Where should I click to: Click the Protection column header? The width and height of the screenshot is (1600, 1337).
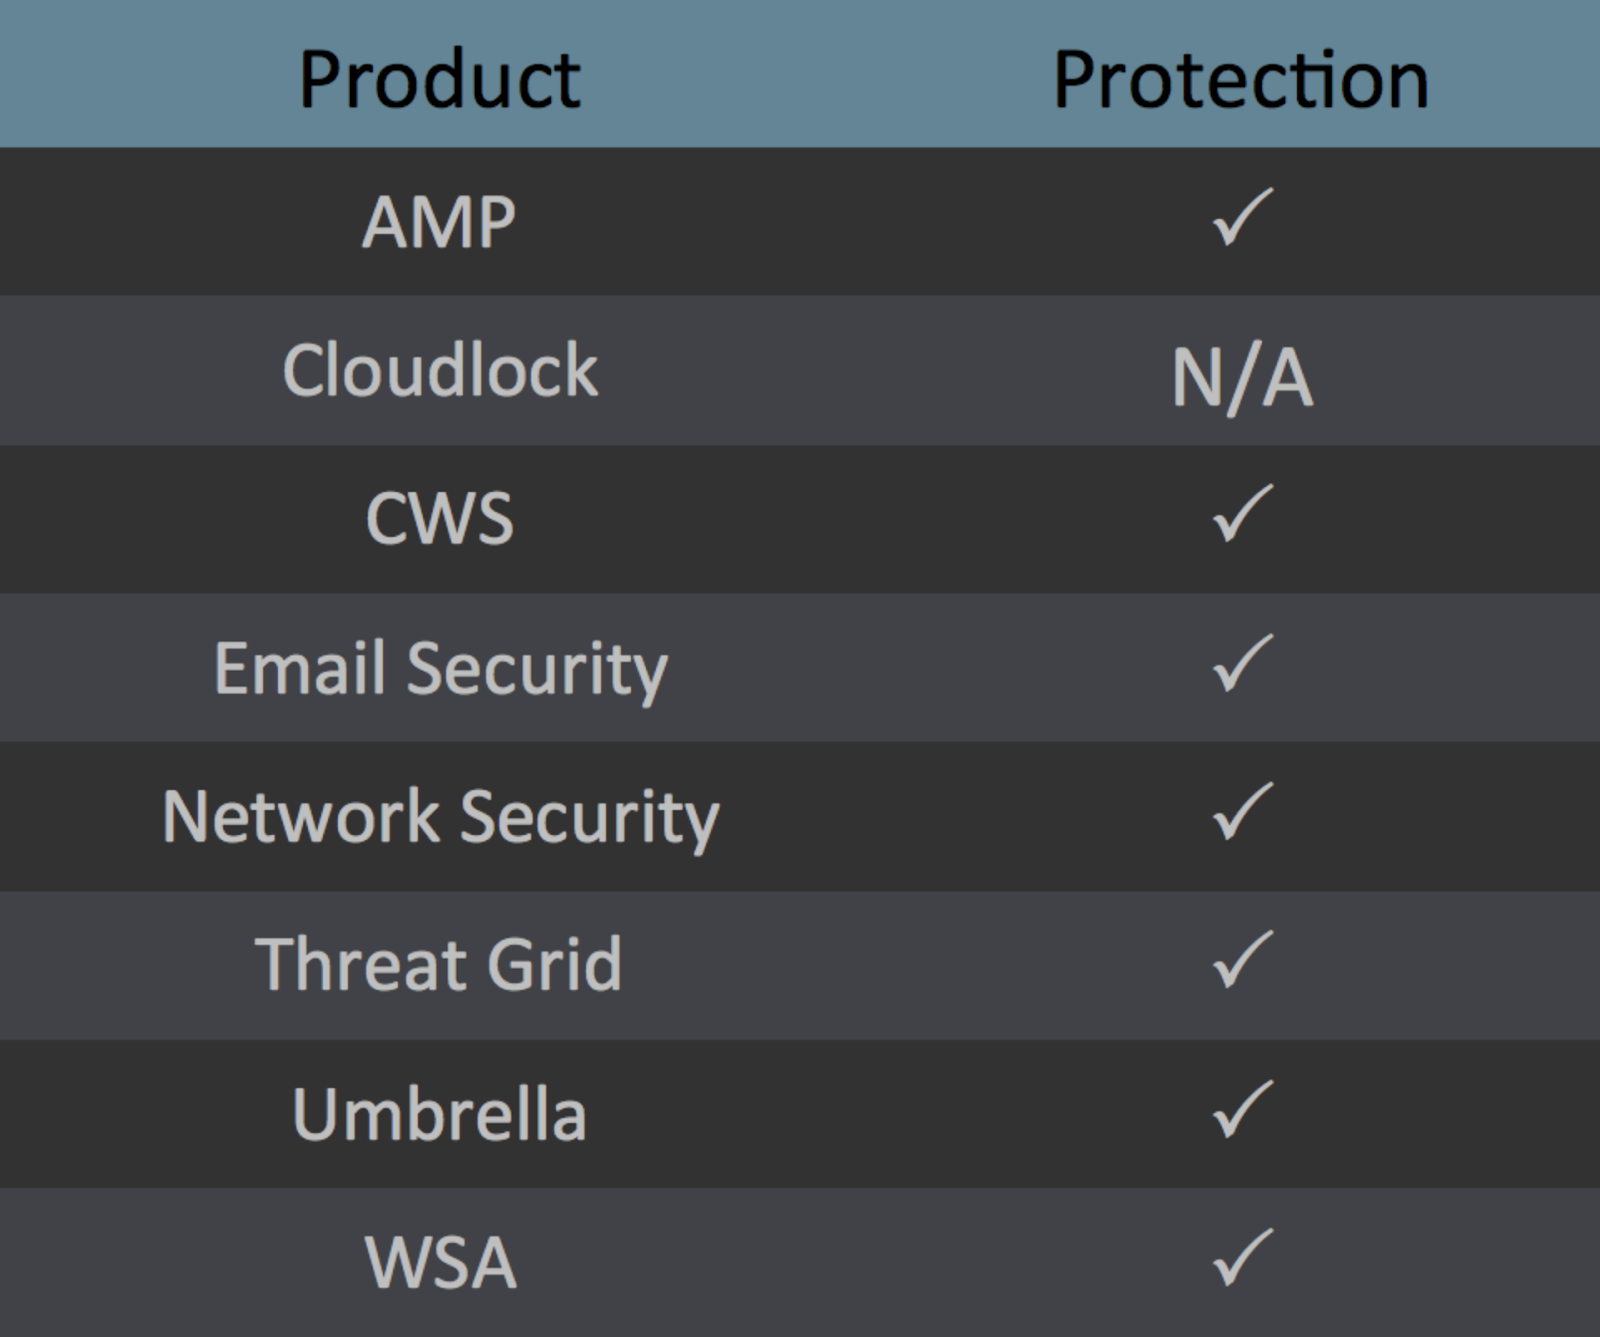pos(1241,79)
